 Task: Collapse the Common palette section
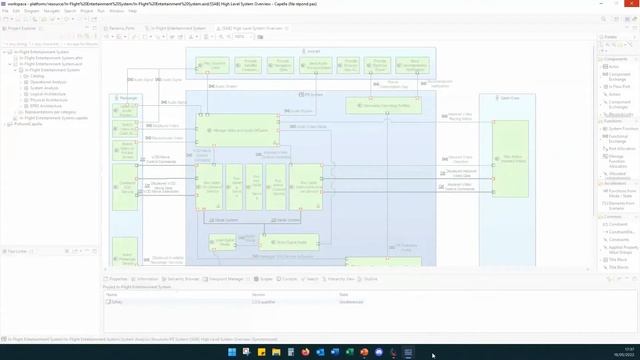click(617, 217)
